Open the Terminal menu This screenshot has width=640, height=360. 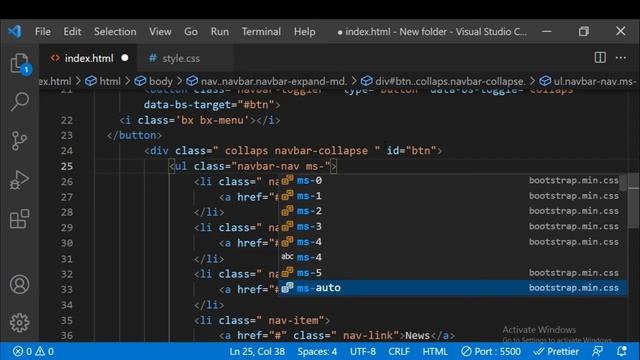click(261, 31)
